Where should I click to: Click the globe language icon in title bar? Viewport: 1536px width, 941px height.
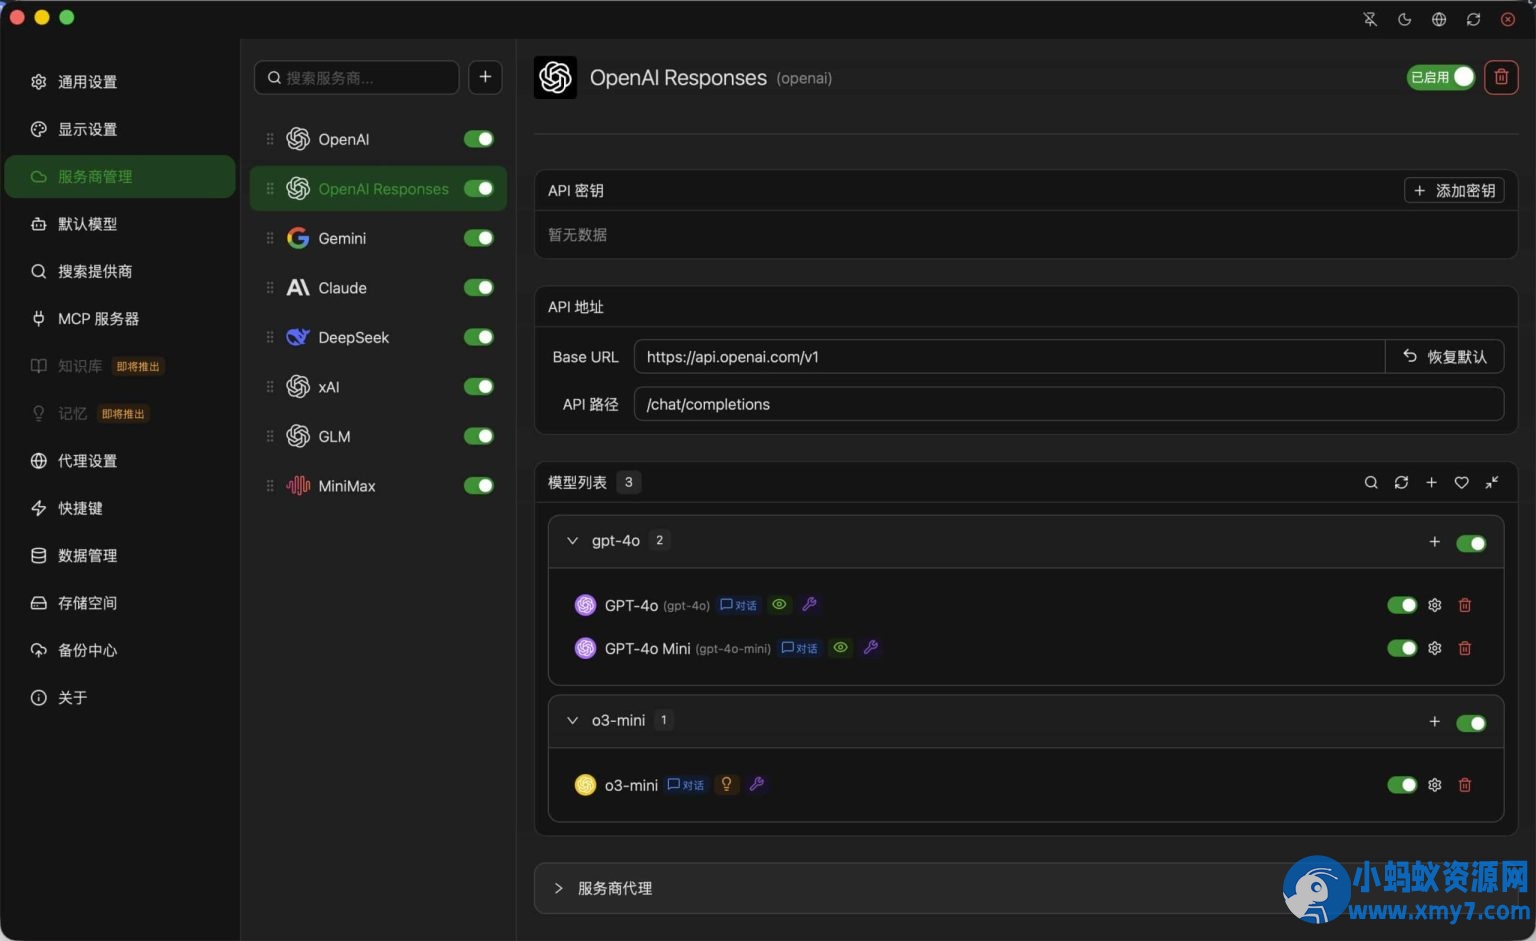coord(1438,19)
